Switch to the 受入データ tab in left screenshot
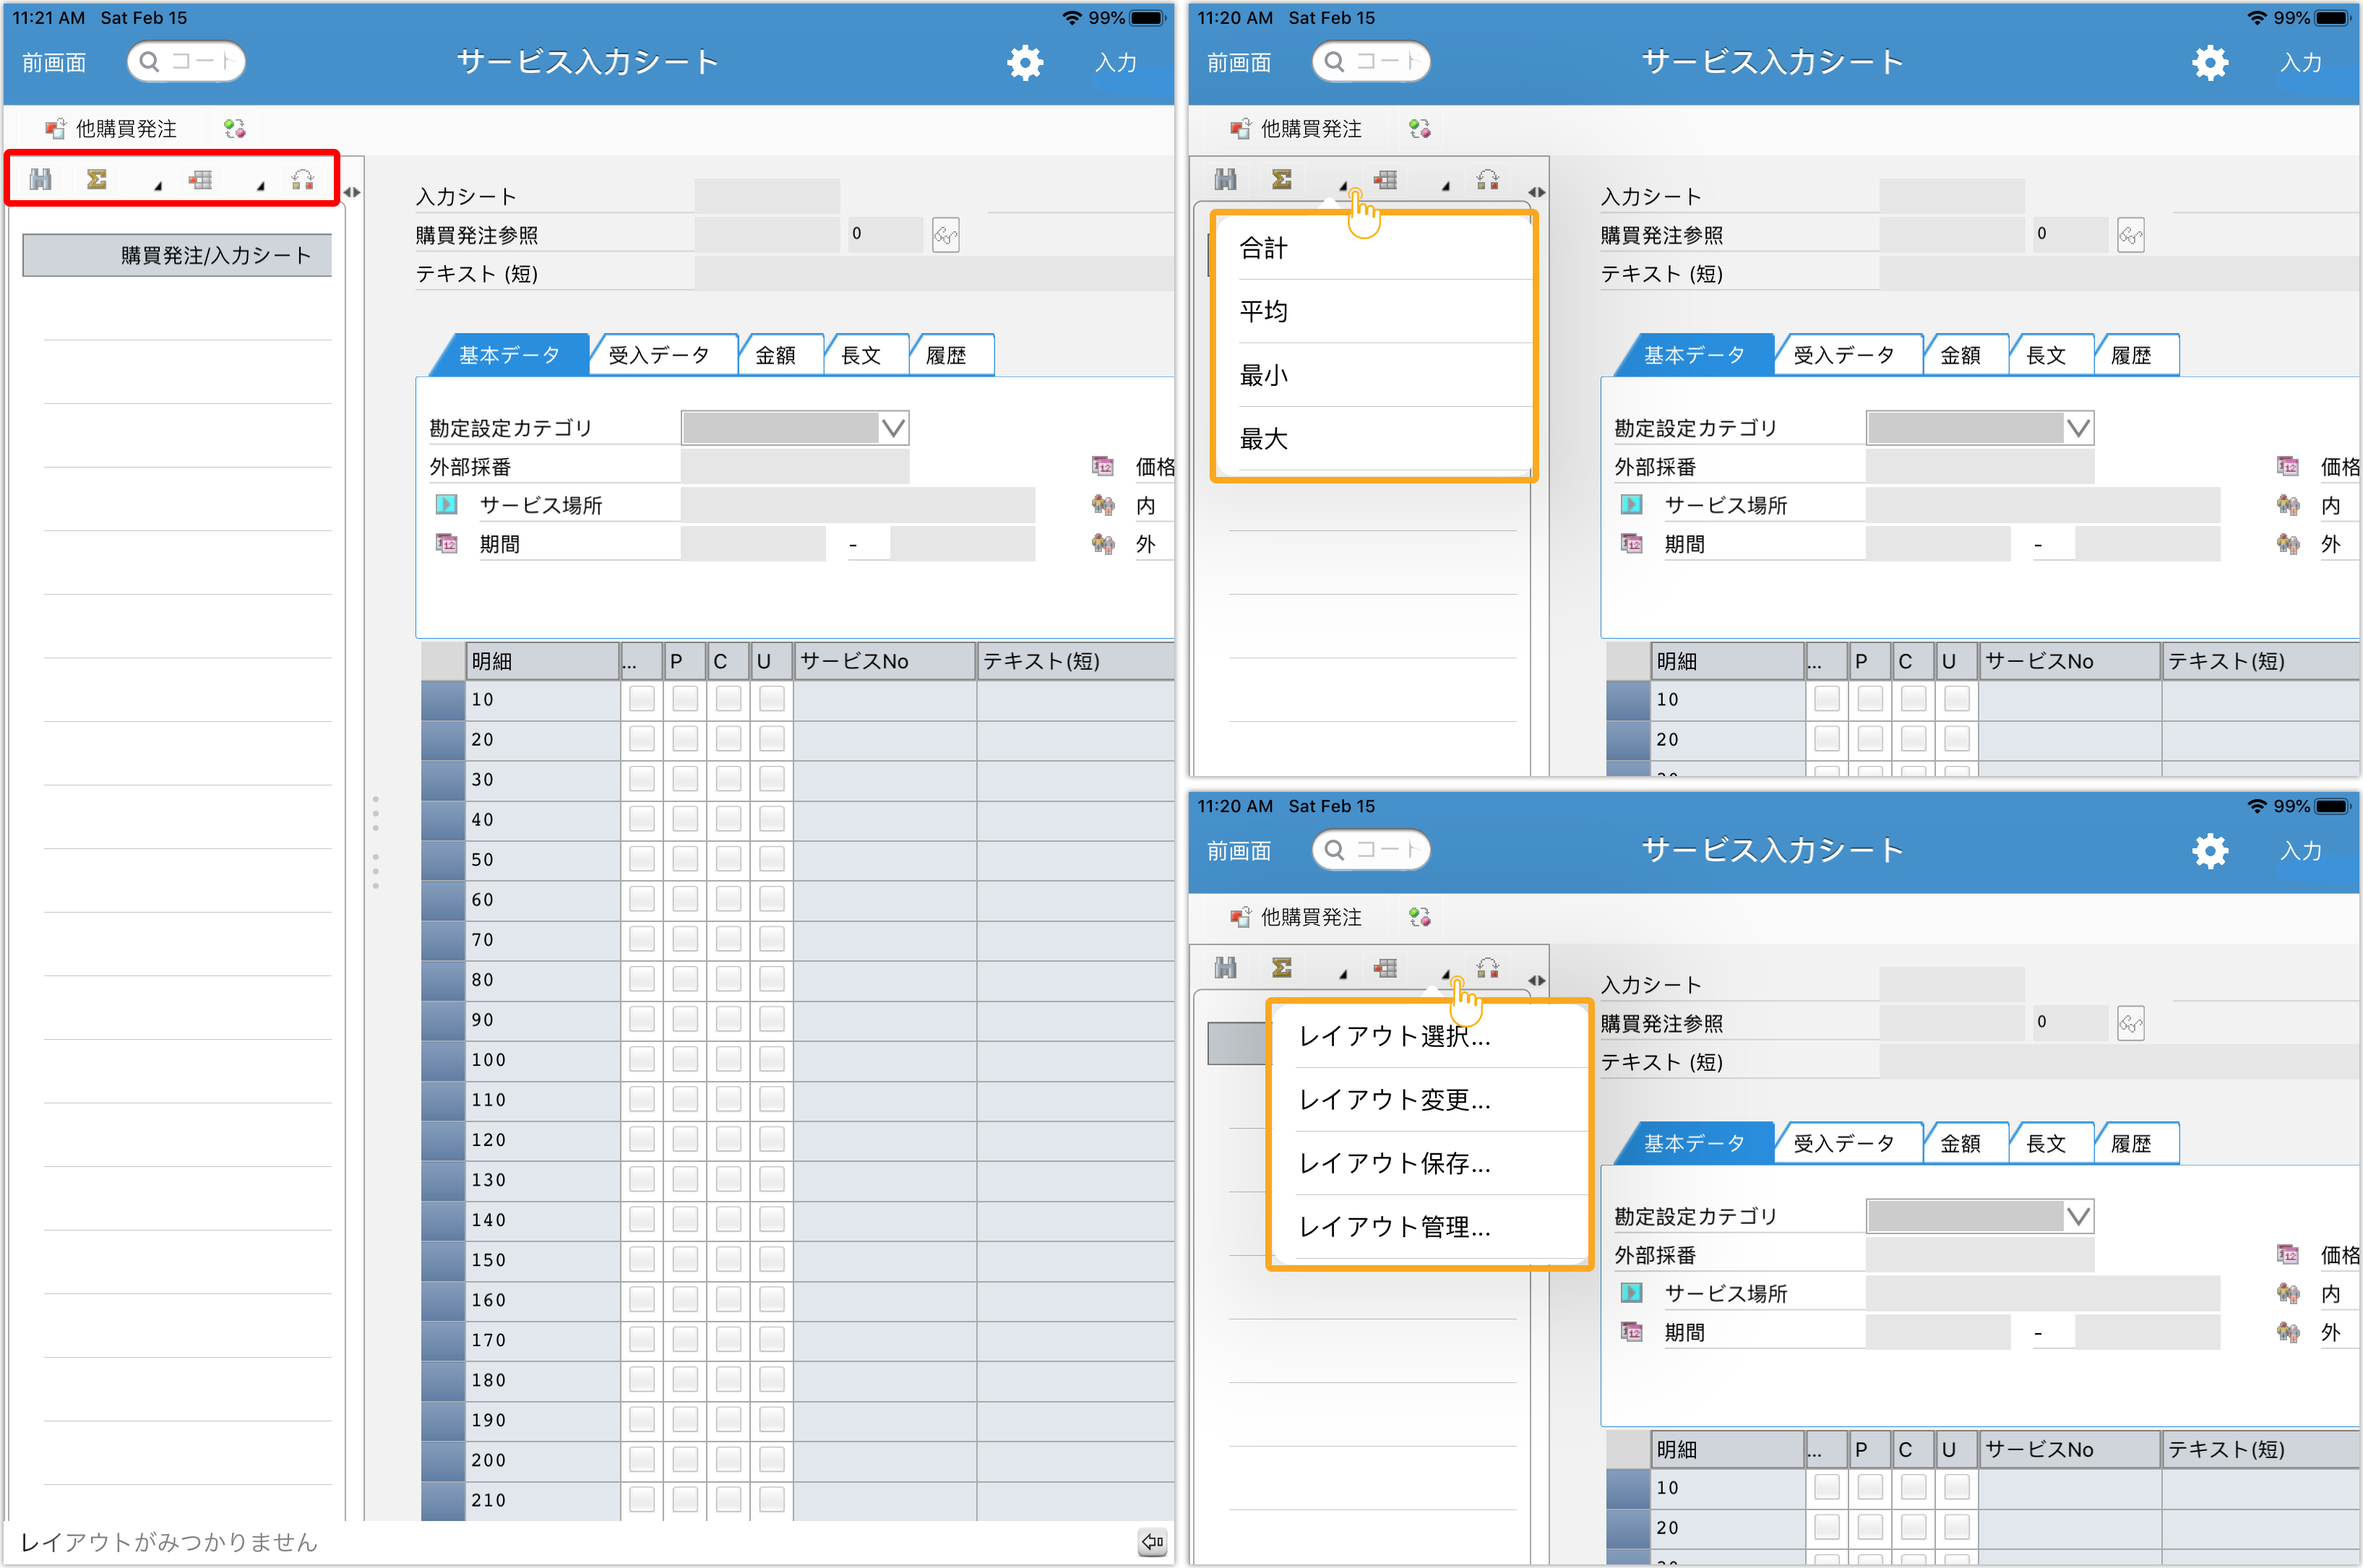Screen dimensions: 2363x1568 [x=660, y=356]
